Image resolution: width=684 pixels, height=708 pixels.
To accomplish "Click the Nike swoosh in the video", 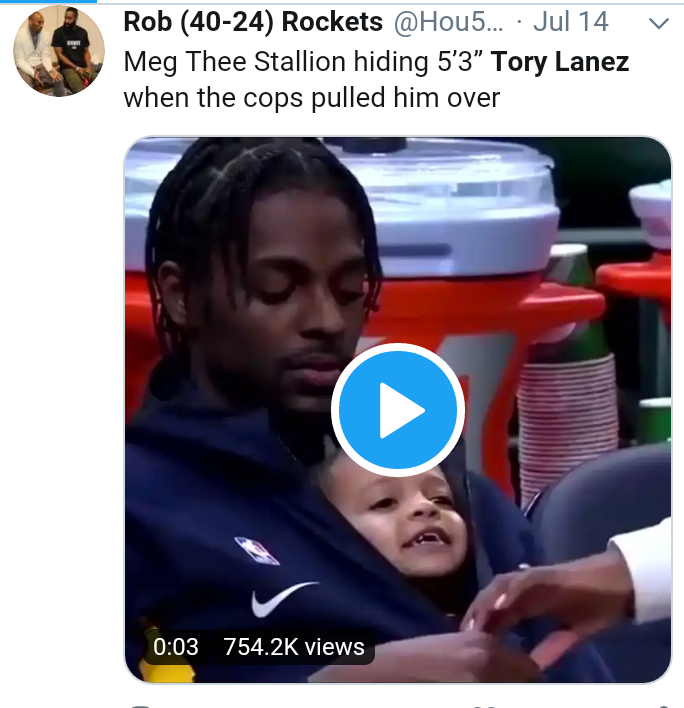I will (x=284, y=599).
